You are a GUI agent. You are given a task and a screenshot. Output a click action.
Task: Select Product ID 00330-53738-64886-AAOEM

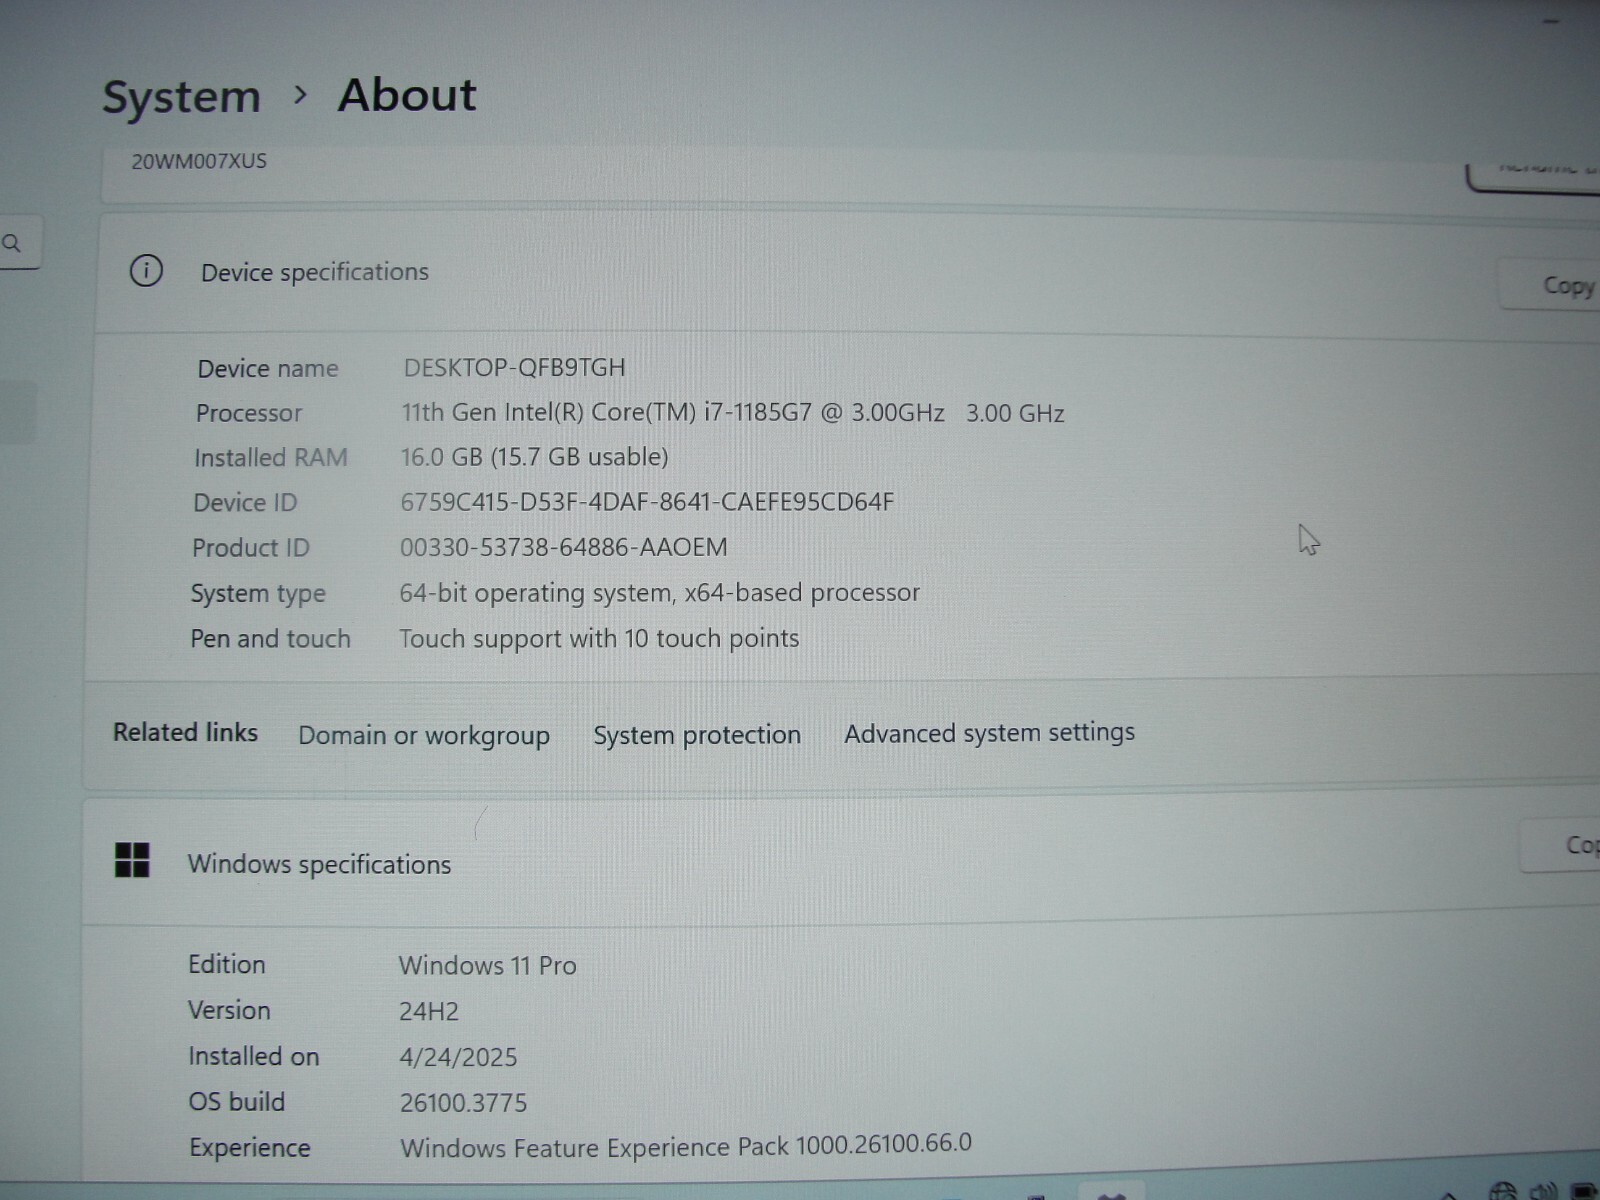point(564,547)
